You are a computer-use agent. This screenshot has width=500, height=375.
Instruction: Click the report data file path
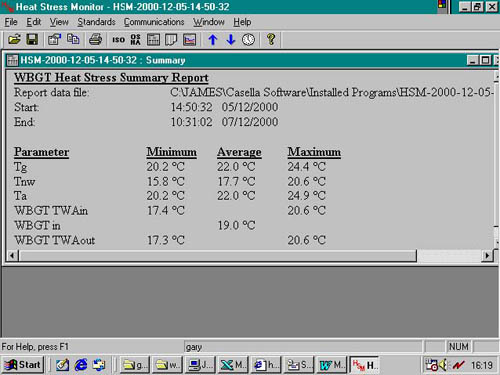[x=331, y=92]
